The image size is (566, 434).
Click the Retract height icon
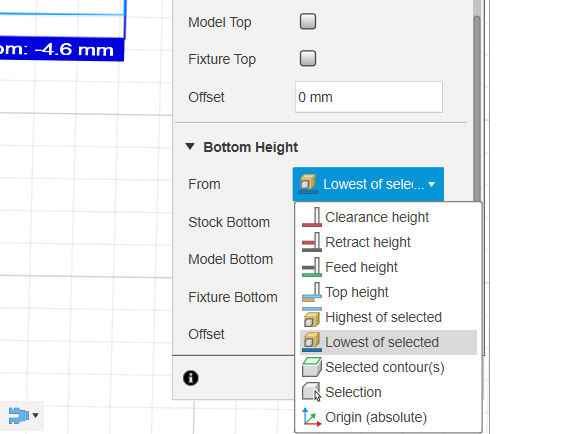[x=312, y=242]
